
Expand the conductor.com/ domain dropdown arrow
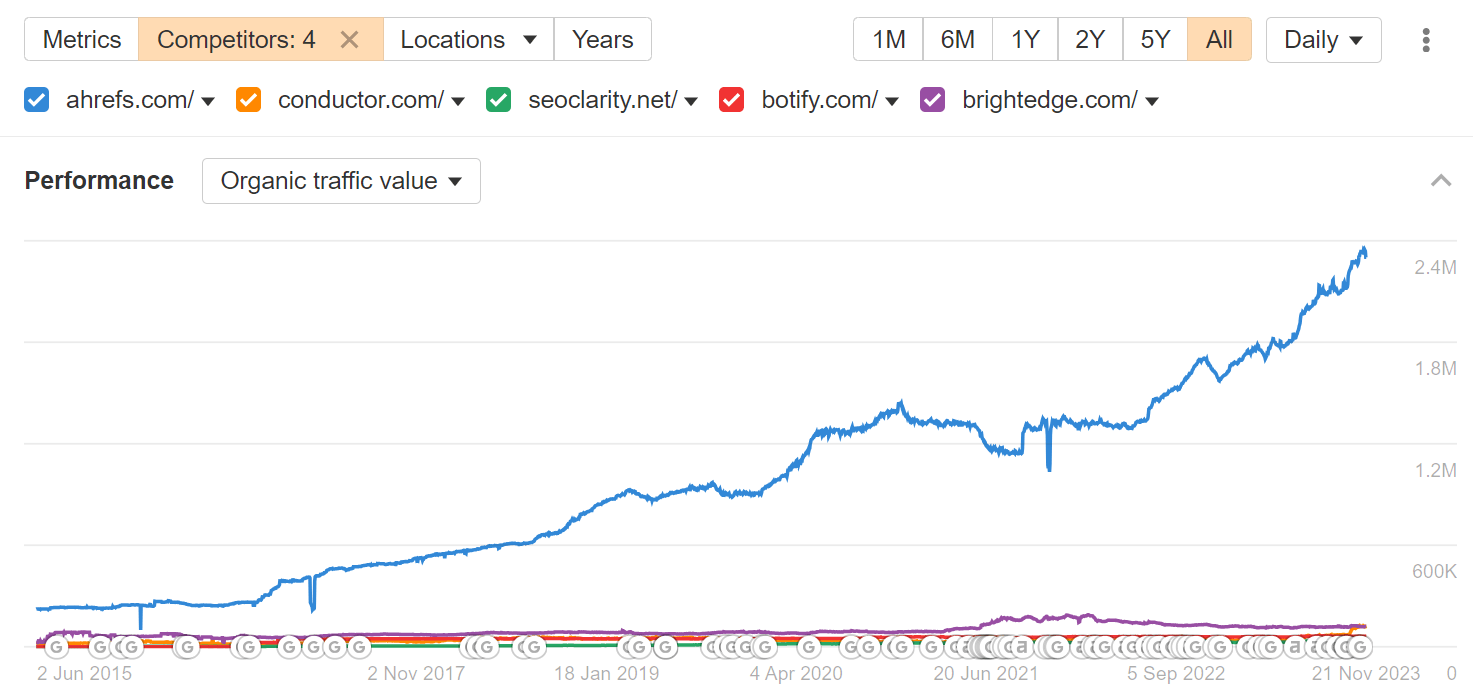tap(457, 101)
